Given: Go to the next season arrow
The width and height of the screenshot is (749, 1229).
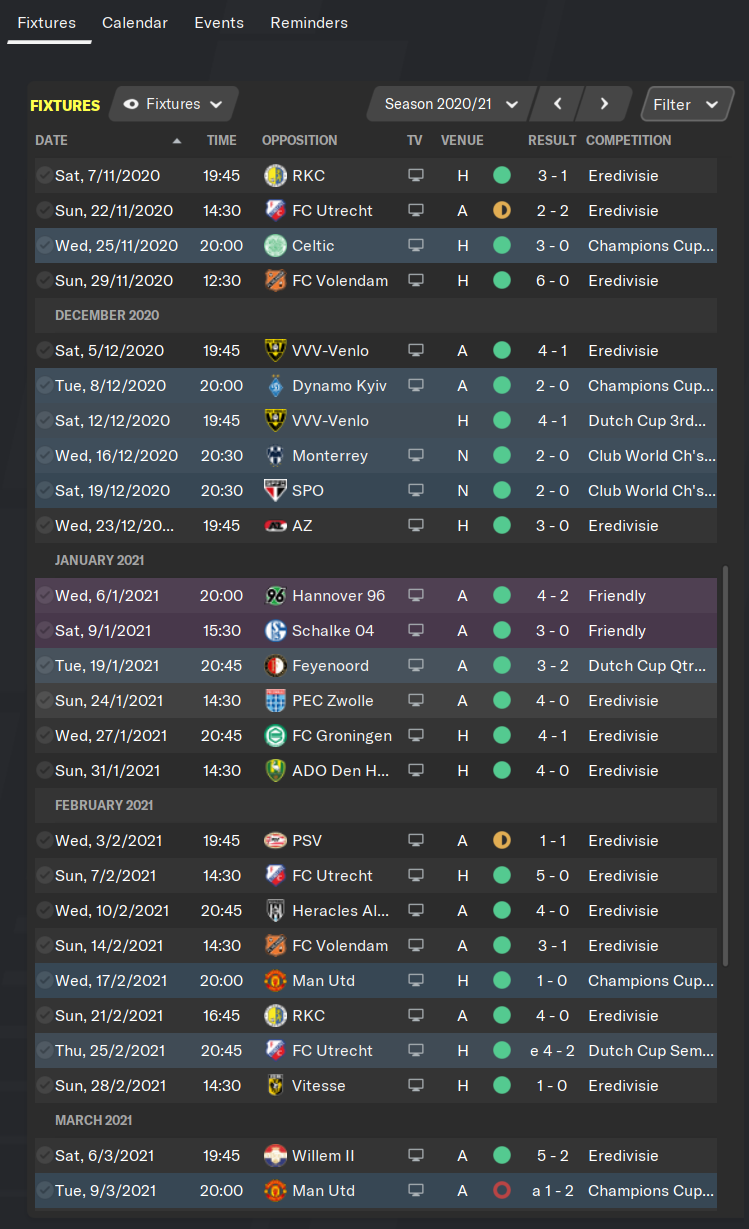Looking at the screenshot, I should 604,104.
